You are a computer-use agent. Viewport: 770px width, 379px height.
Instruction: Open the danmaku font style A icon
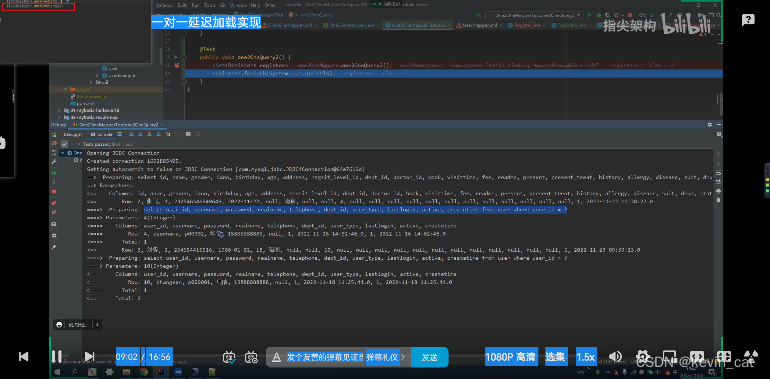click(276, 357)
